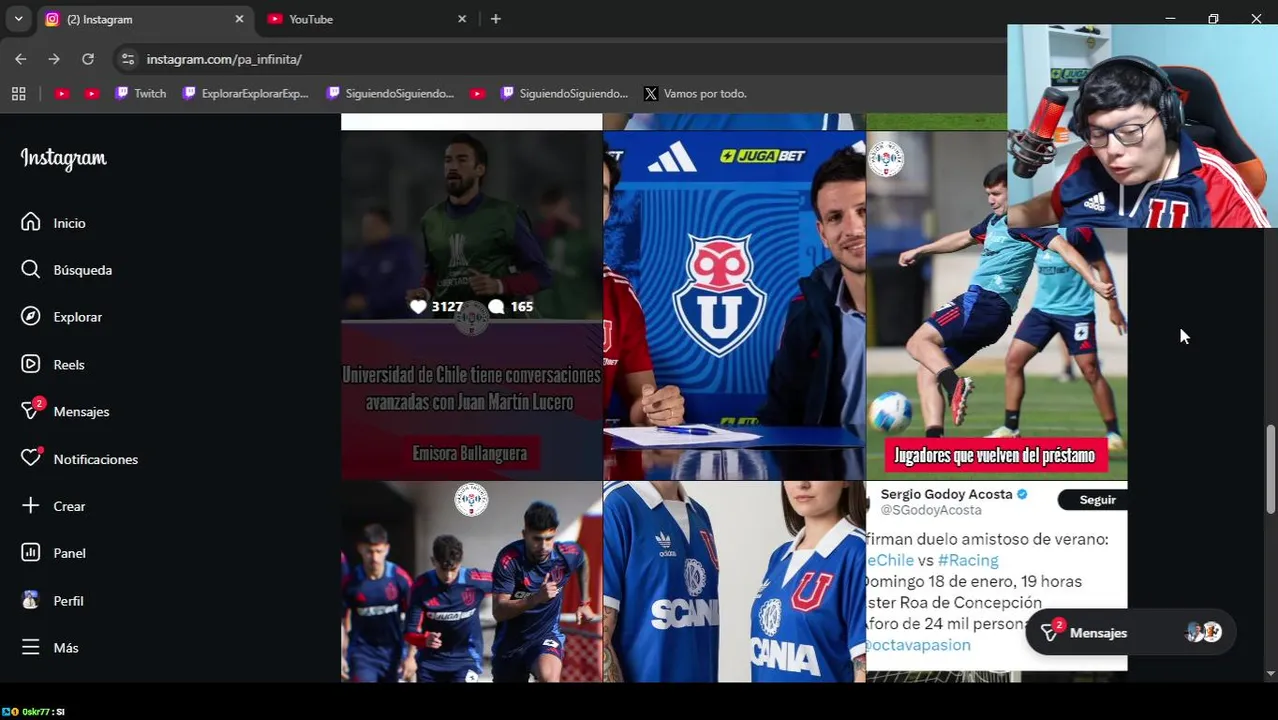The image size is (1278, 720).
Task: Open the Panel dashboard icon
Action: pos(31,553)
